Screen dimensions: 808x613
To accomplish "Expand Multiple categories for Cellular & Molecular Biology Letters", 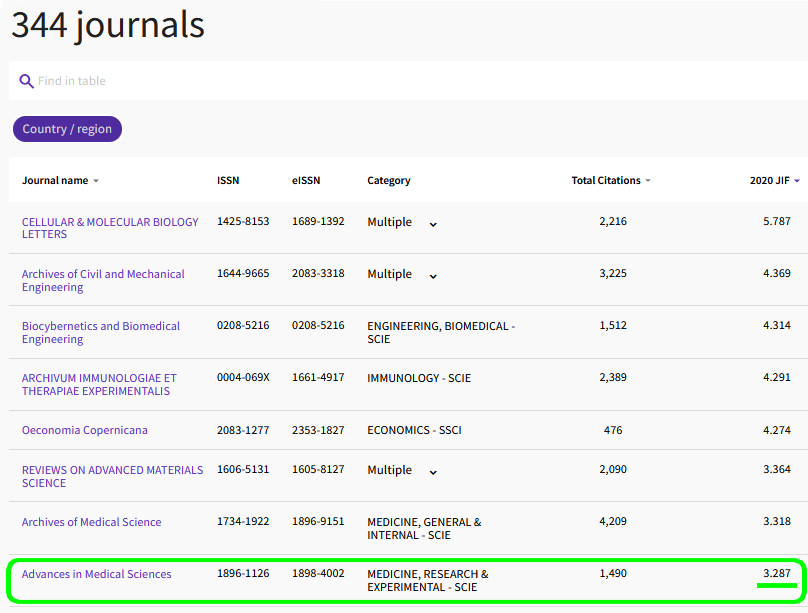I will point(433,223).
